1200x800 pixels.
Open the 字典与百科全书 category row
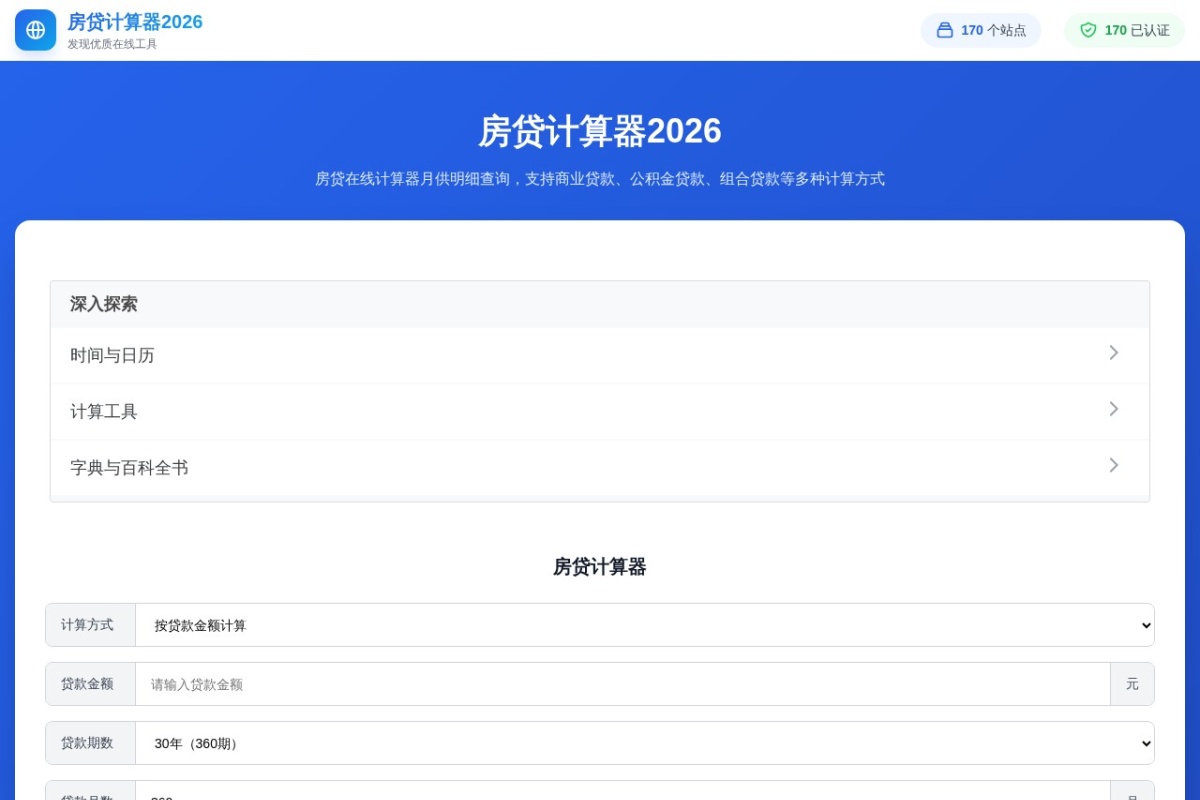pyautogui.click(x=600, y=467)
